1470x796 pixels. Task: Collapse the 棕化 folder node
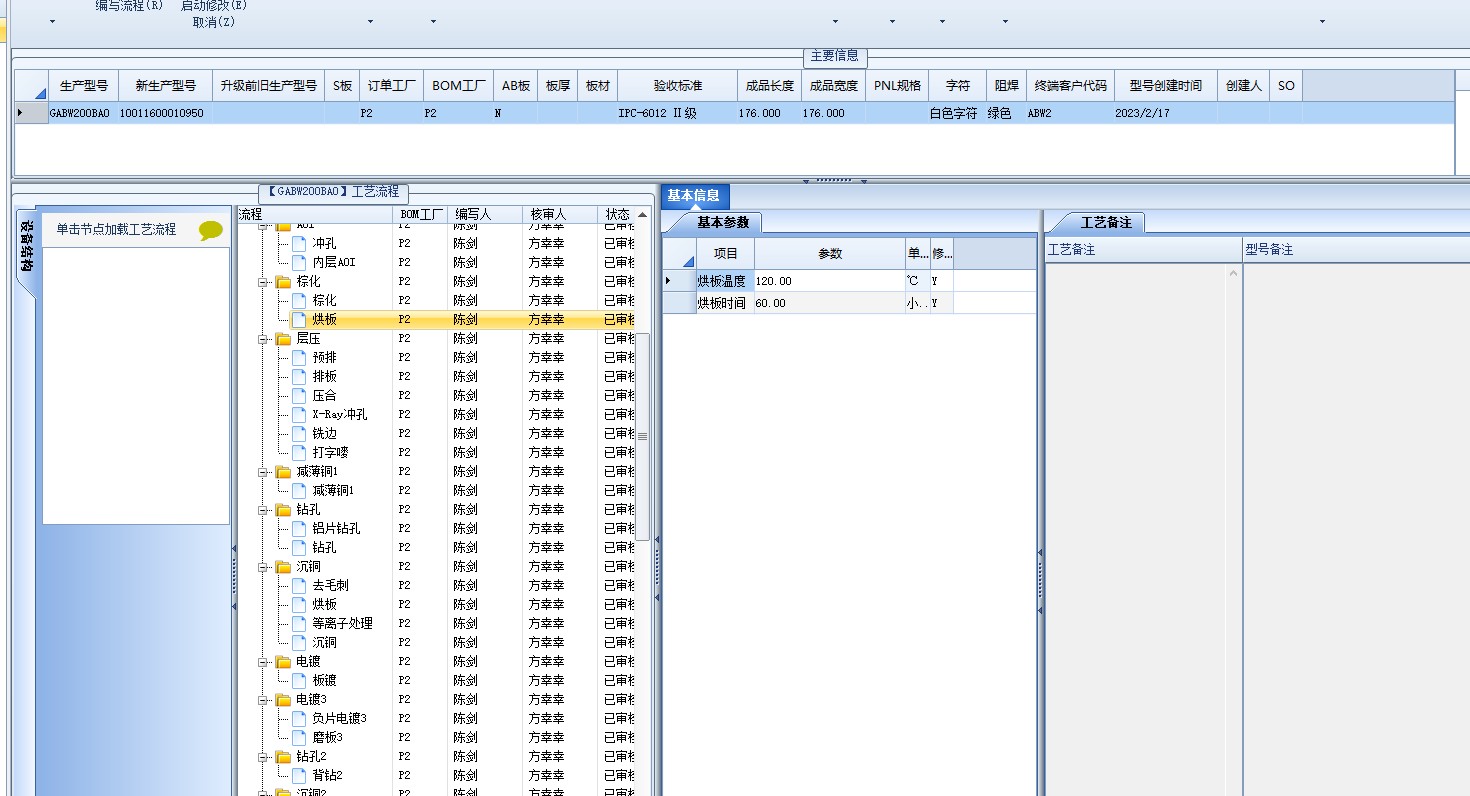(263, 282)
